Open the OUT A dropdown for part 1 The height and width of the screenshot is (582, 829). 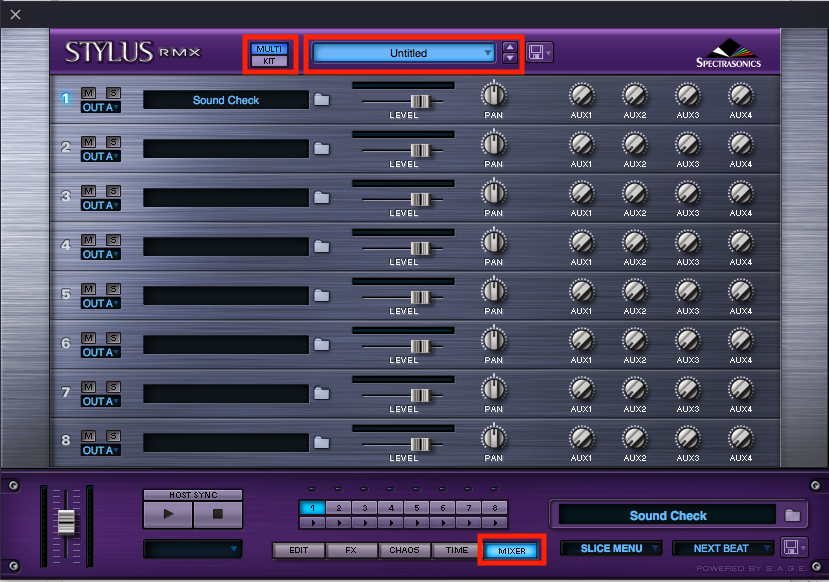point(100,107)
